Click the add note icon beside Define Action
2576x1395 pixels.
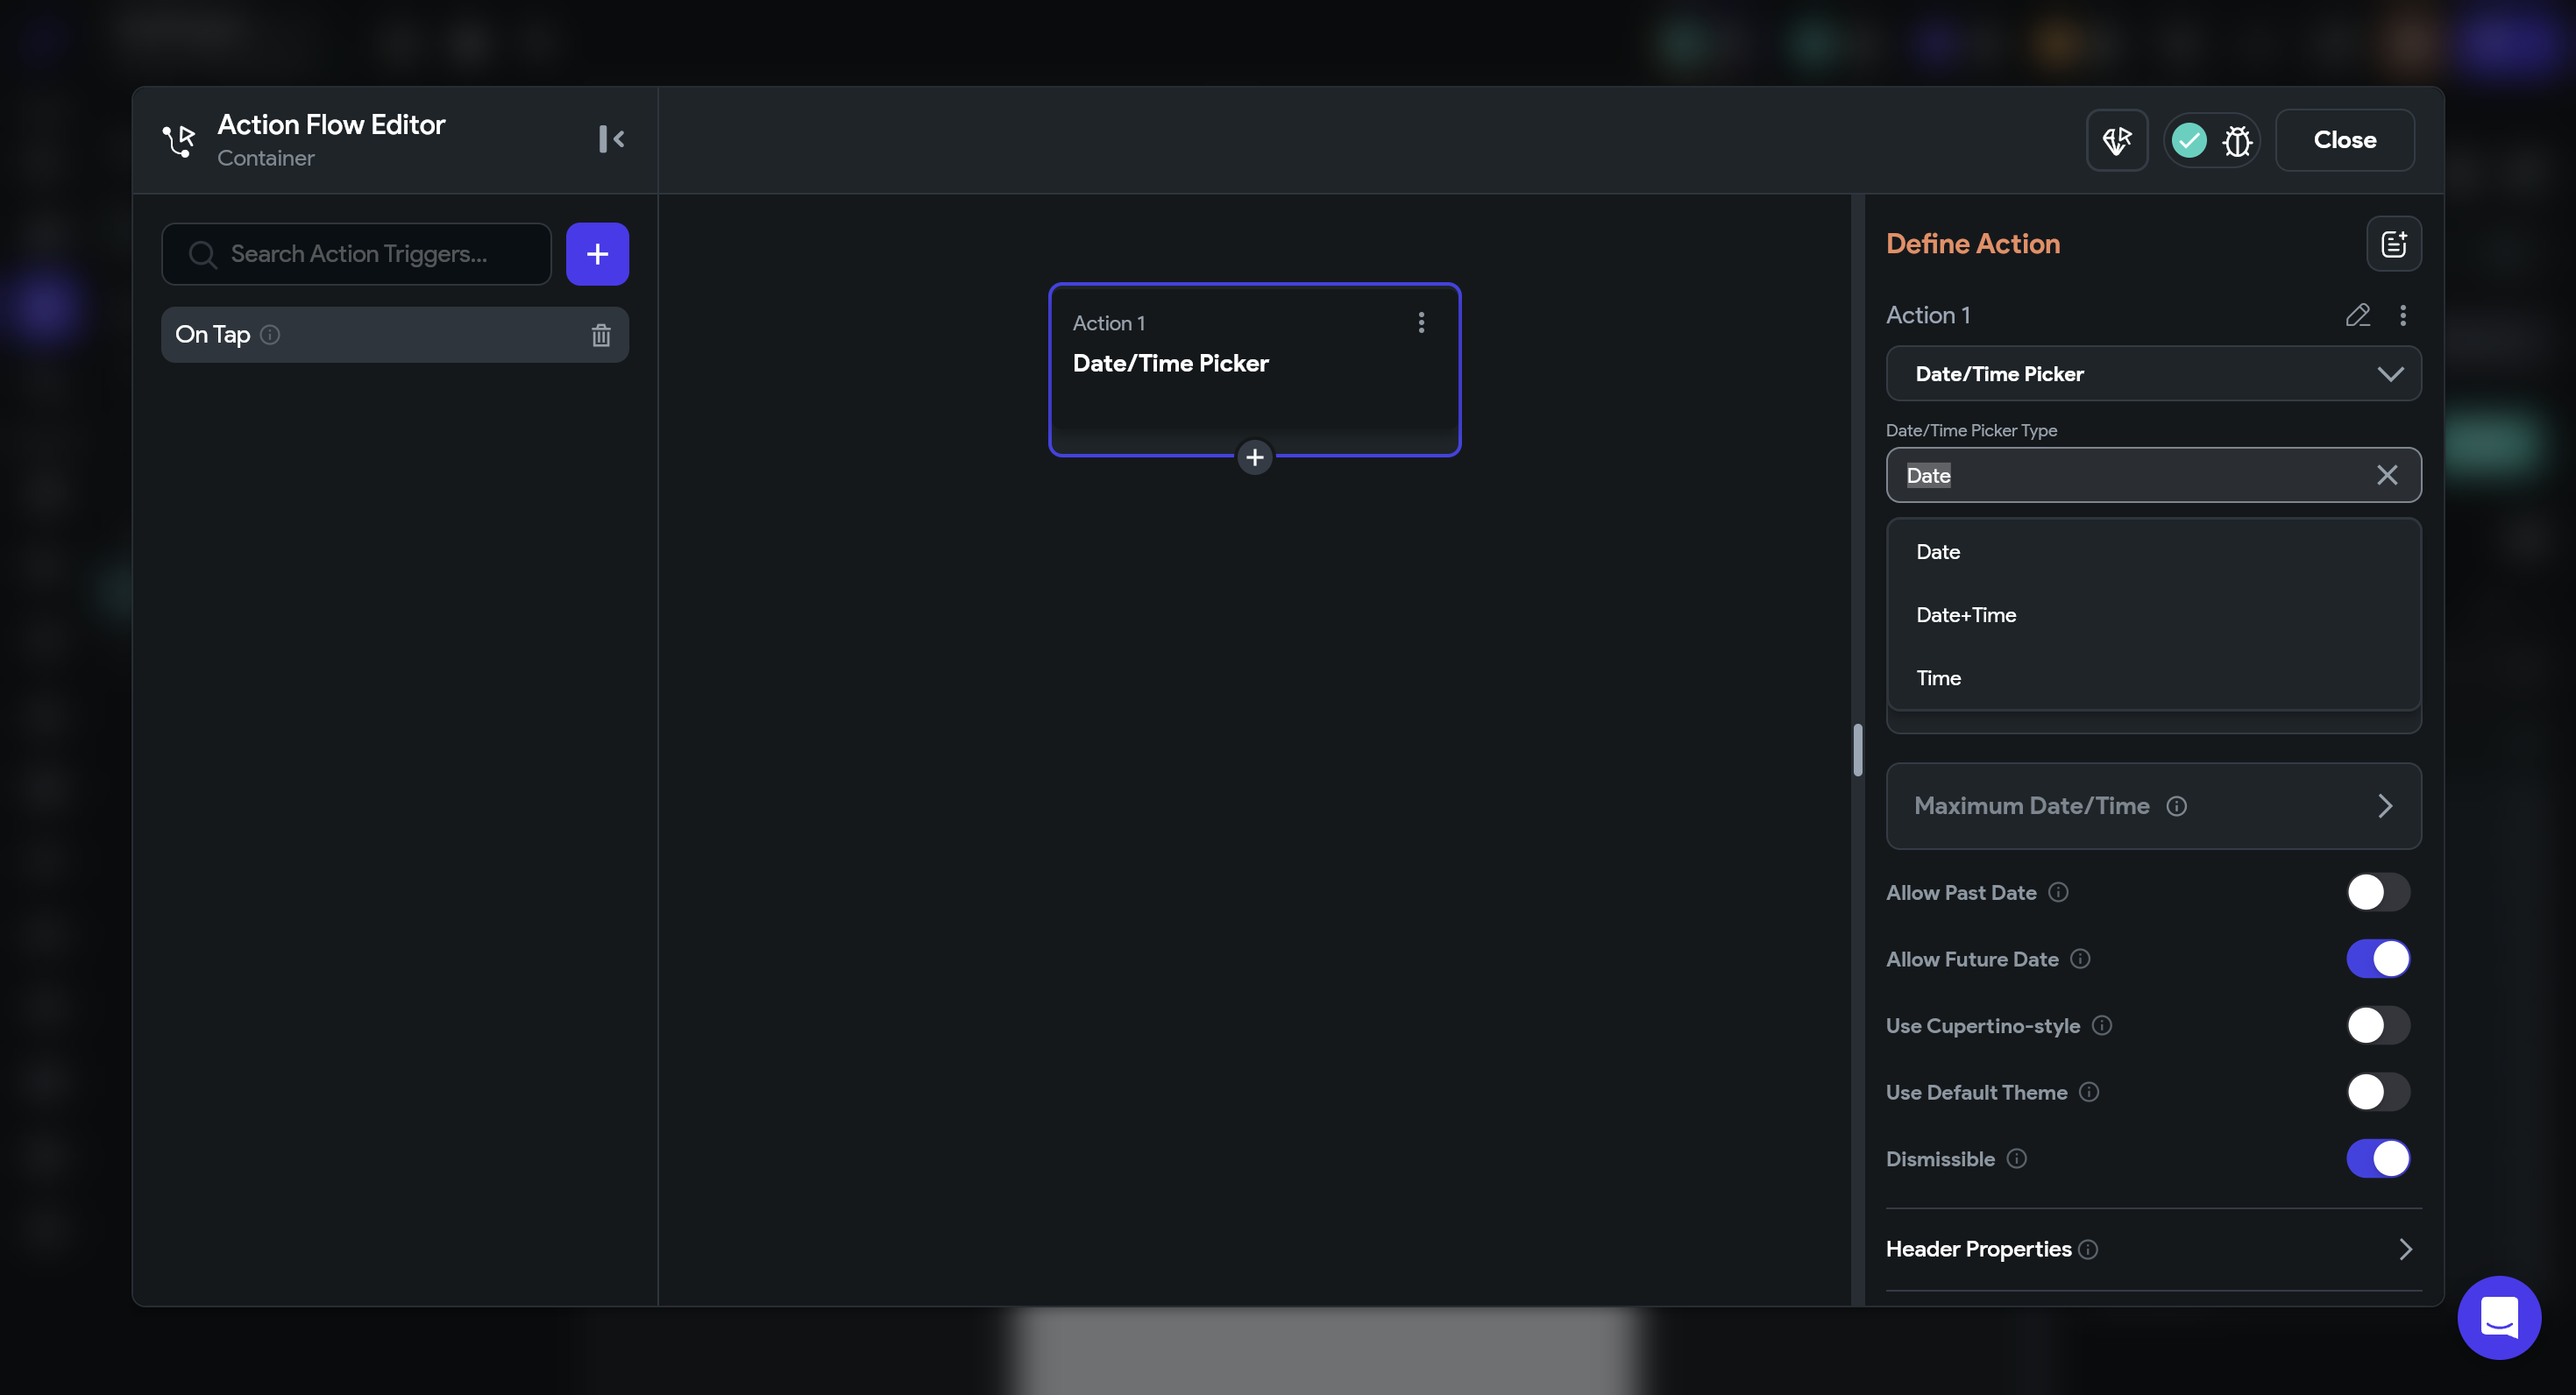(x=2393, y=244)
